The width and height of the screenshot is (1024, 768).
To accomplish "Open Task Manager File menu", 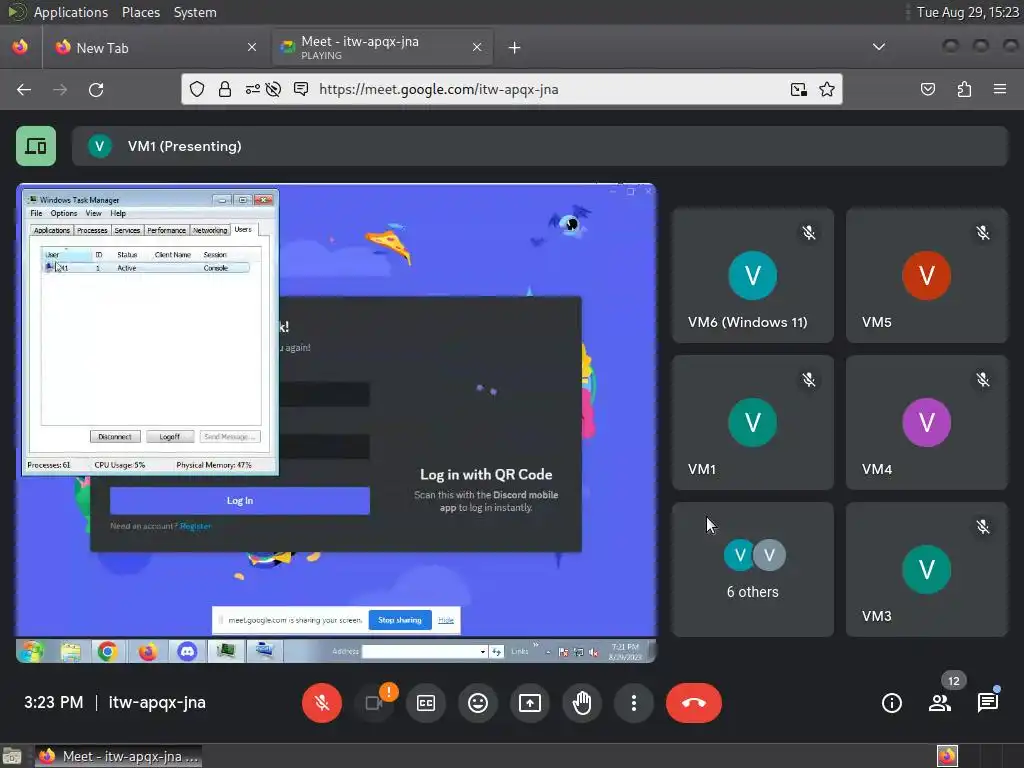I will (36, 214).
